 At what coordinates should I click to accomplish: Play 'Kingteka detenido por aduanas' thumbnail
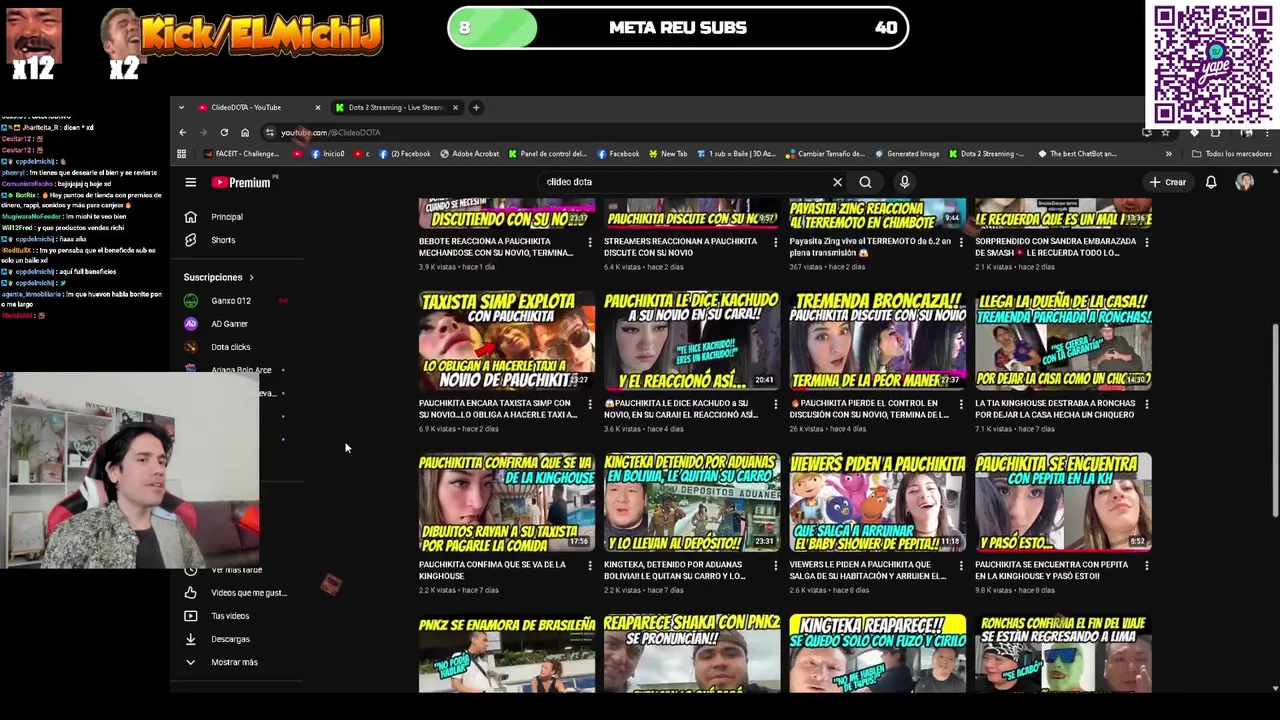[x=692, y=503]
